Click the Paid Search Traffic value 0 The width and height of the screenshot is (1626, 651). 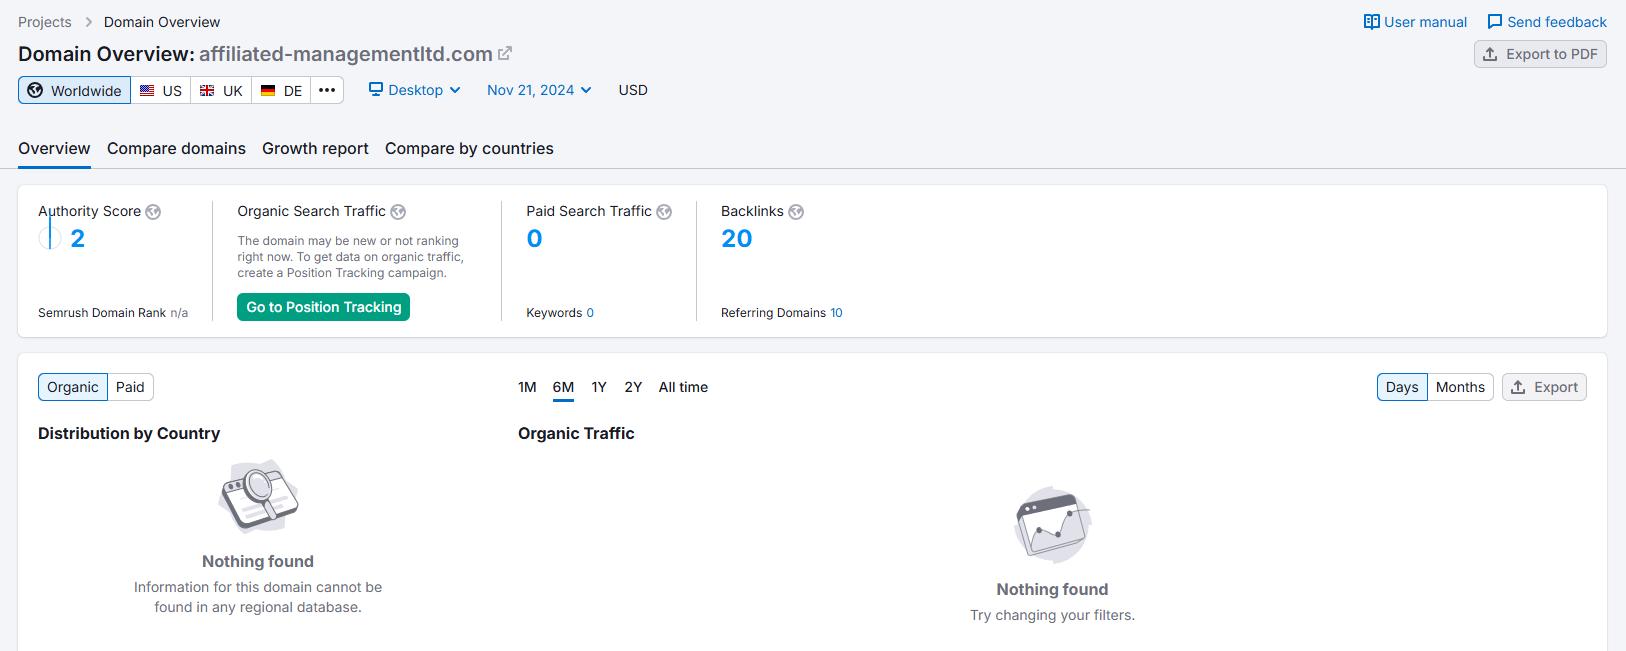pos(534,238)
